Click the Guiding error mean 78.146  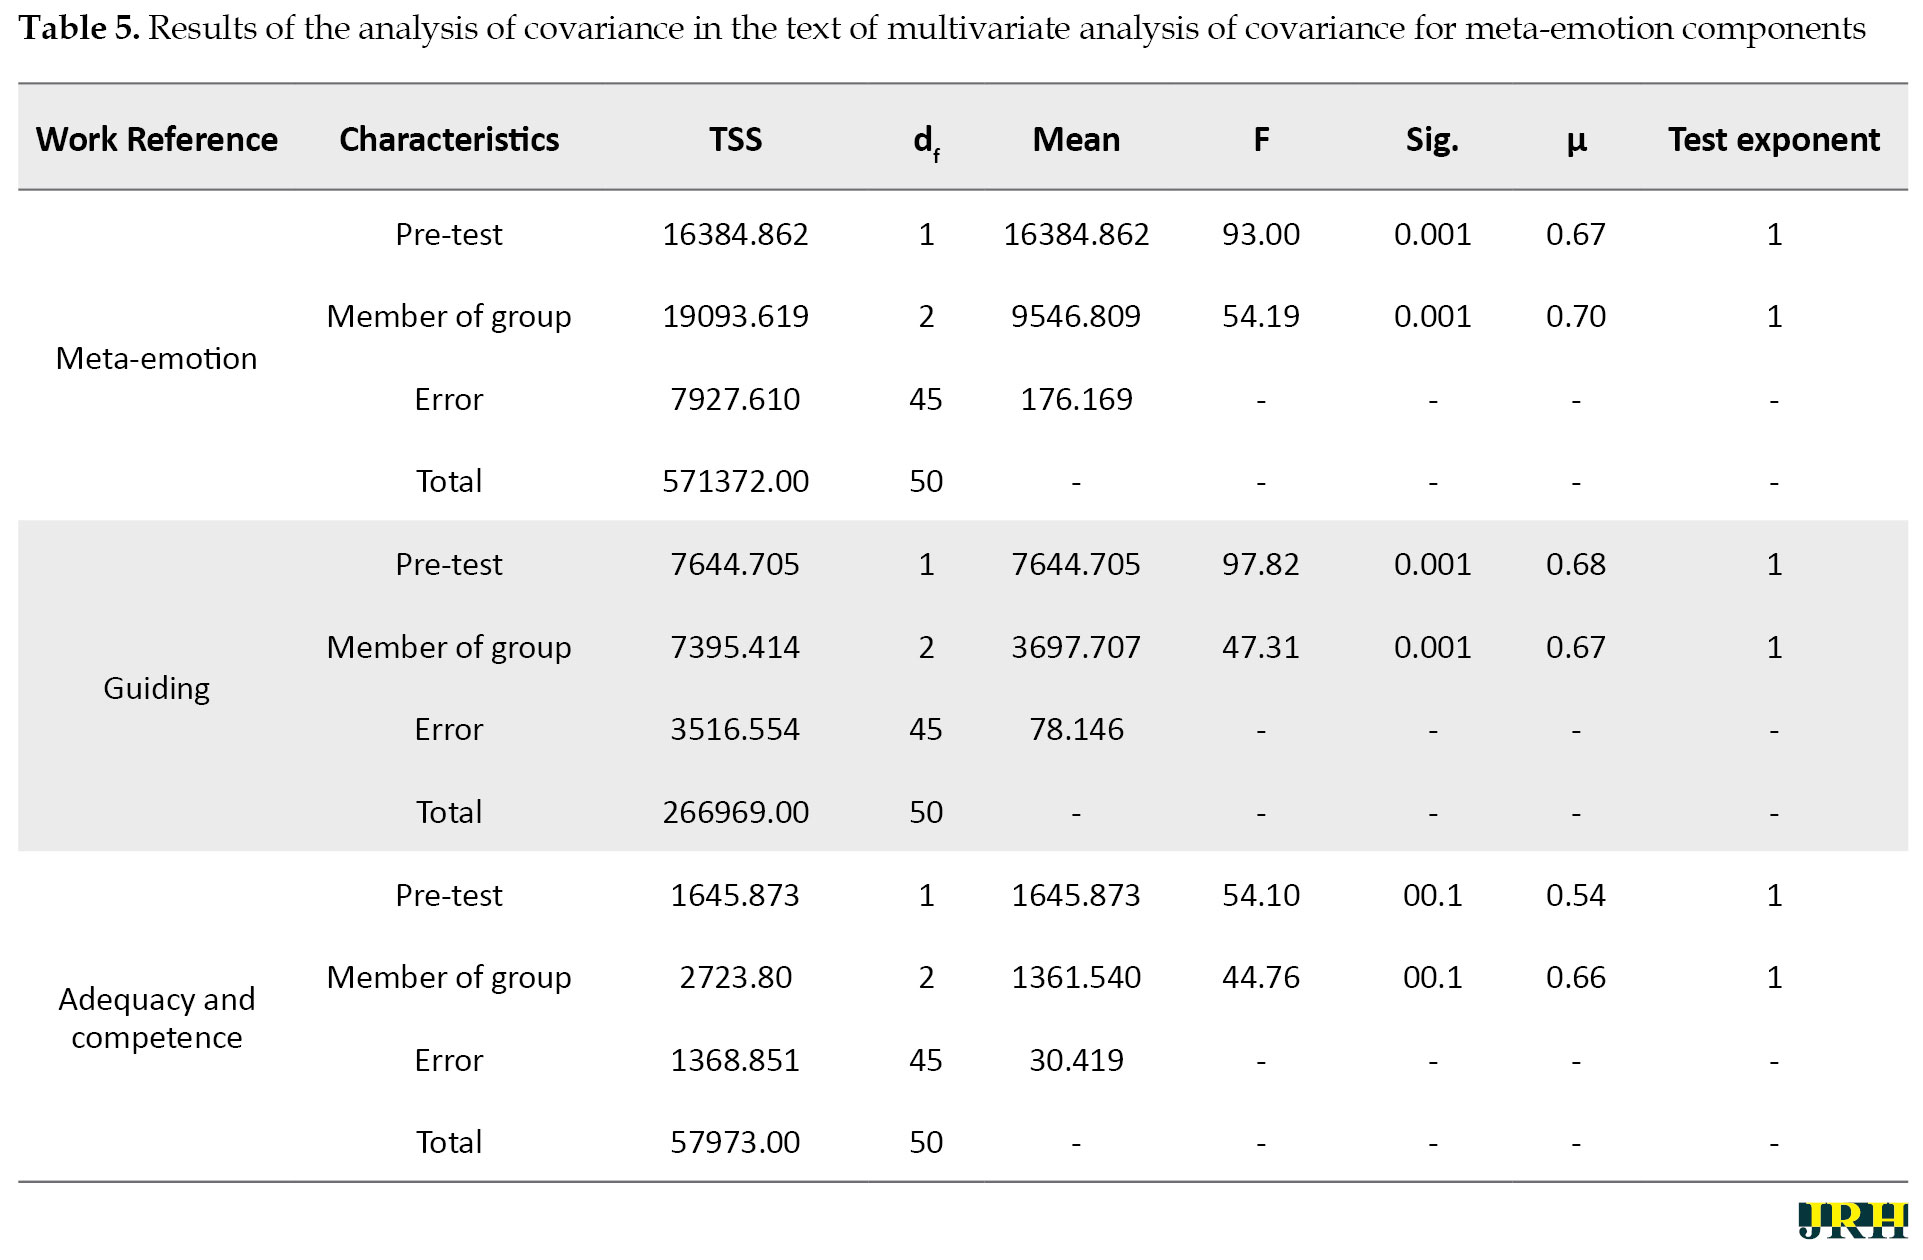point(1076,729)
